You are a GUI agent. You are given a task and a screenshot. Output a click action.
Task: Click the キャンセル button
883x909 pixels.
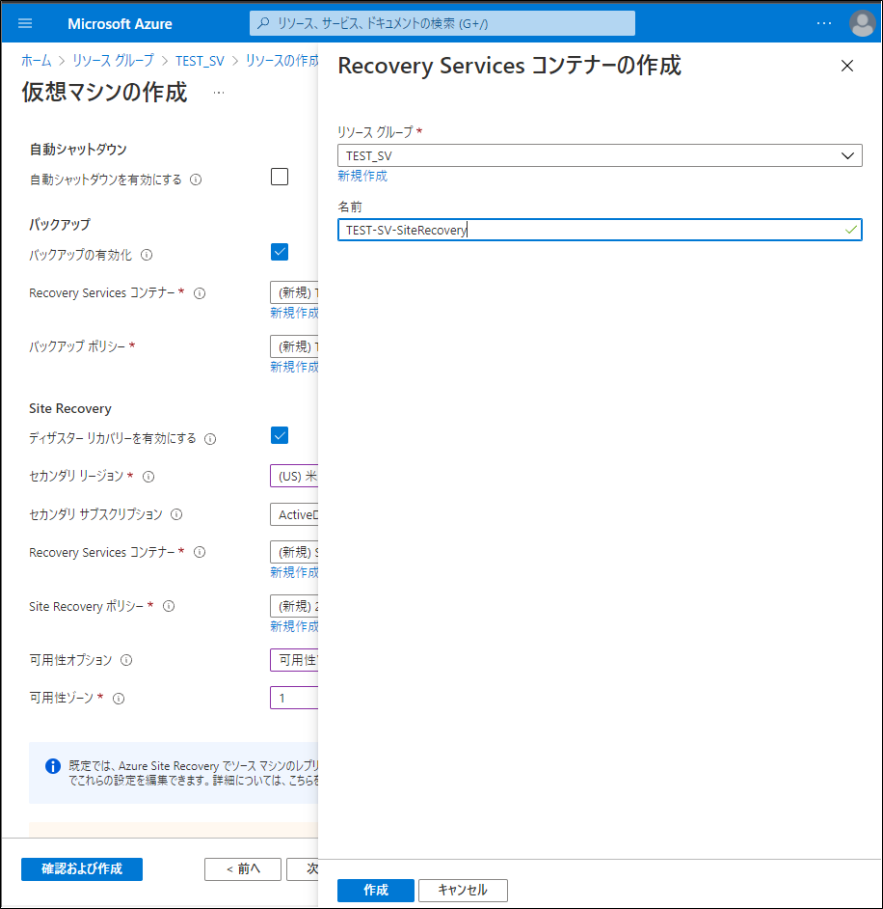click(x=463, y=890)
